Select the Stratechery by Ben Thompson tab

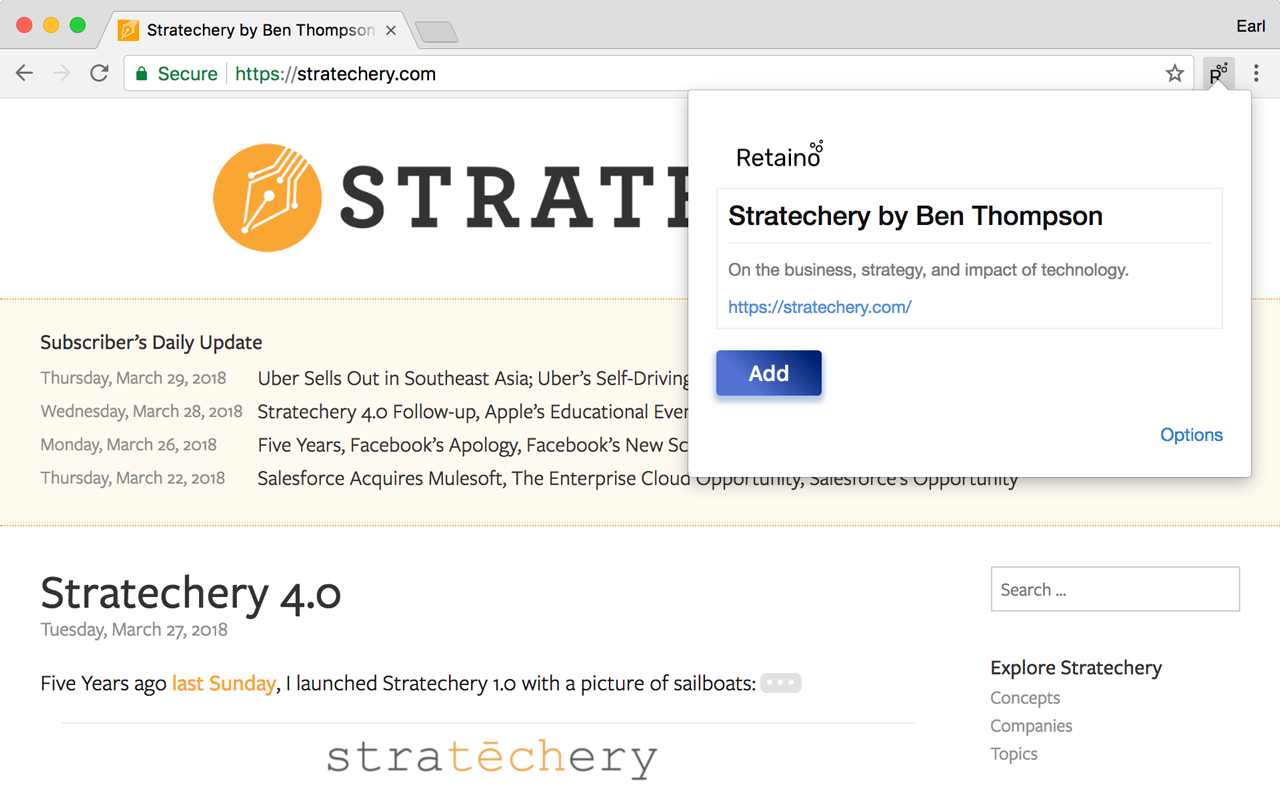click(258, 30)
